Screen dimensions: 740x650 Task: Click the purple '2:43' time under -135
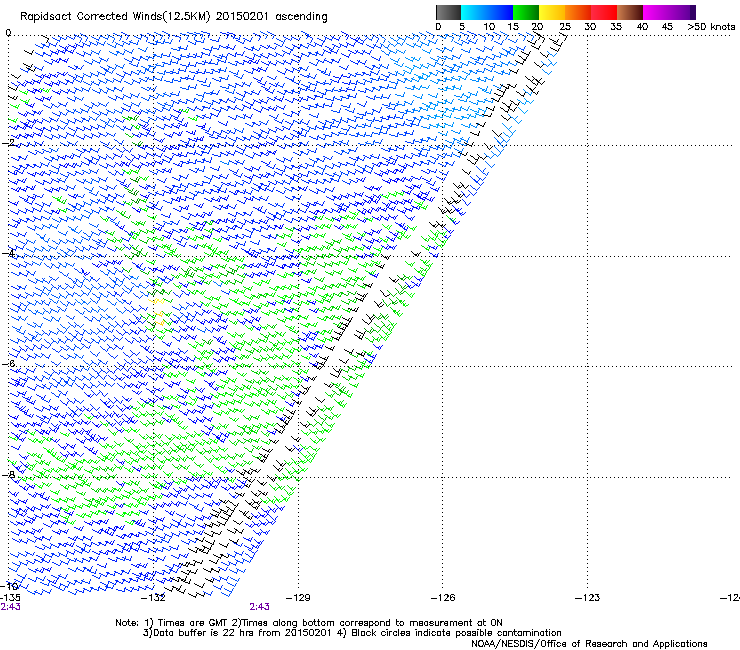coord(10,607)
